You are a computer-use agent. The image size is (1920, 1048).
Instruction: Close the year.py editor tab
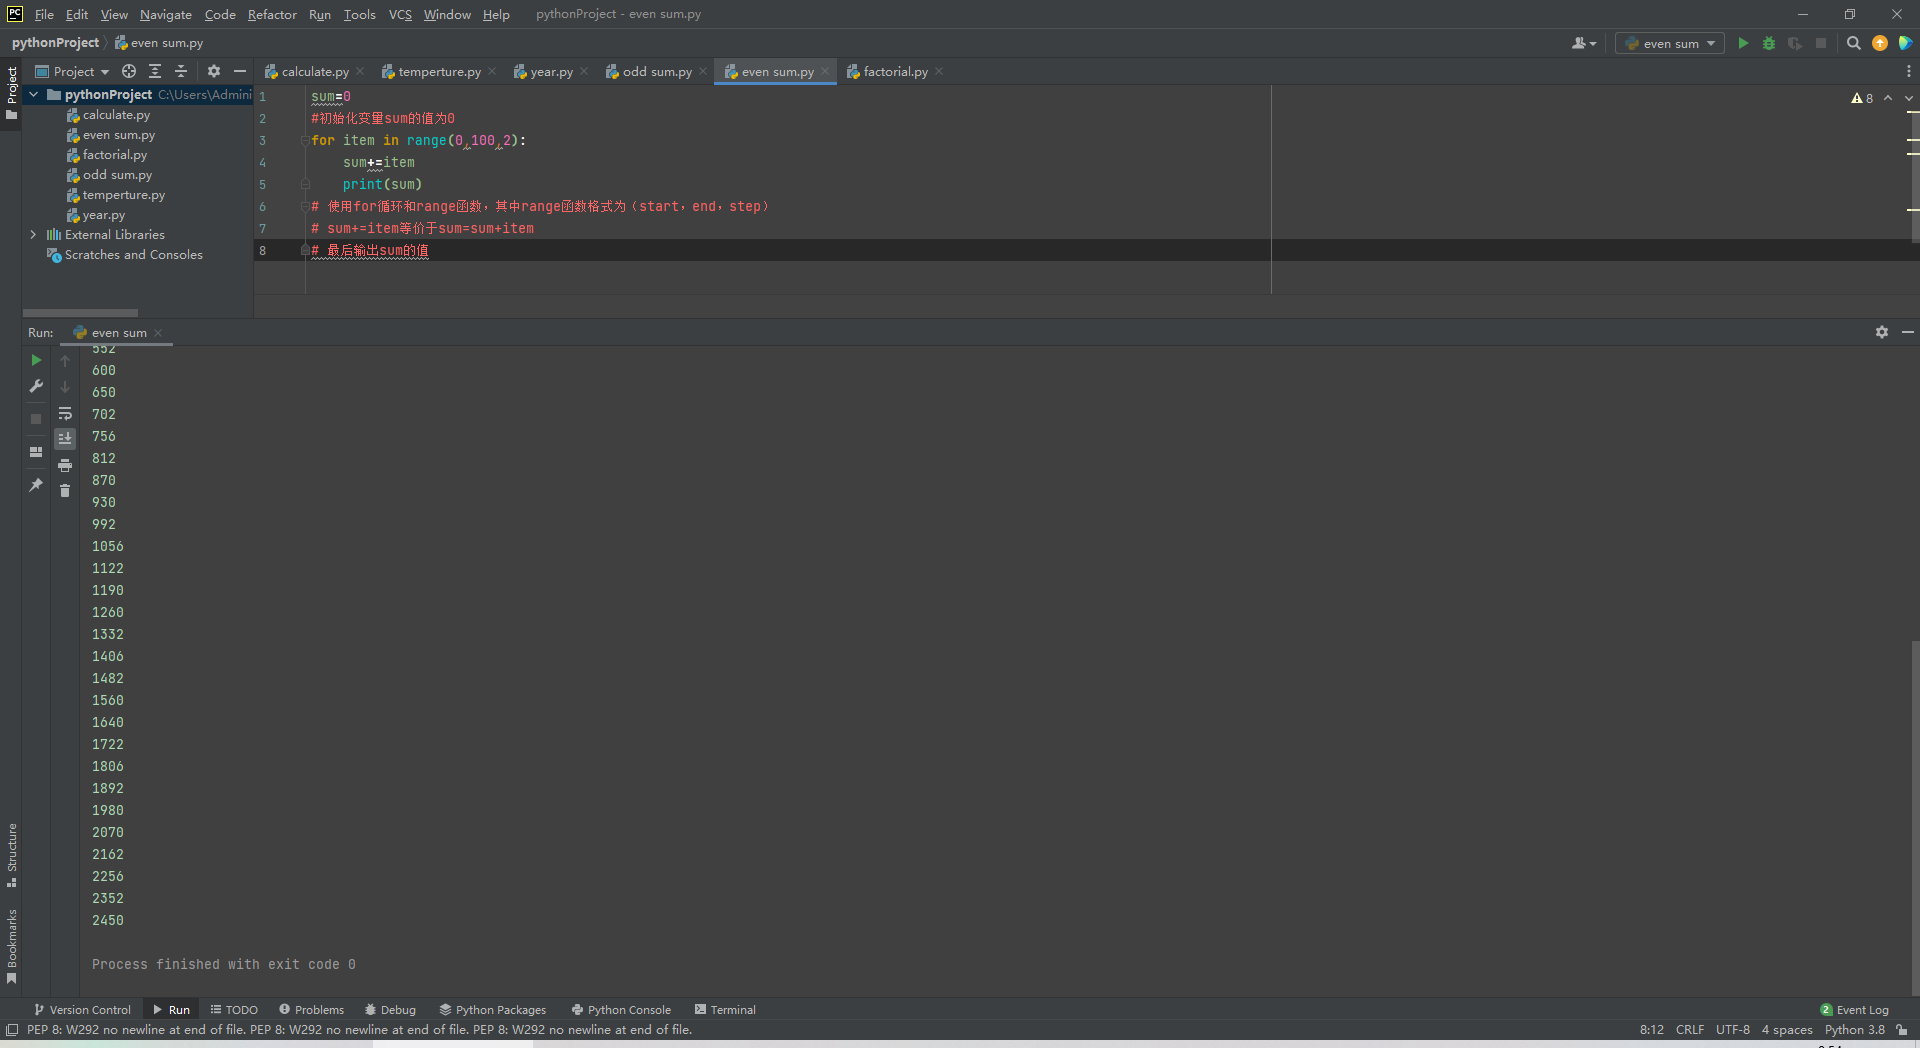[x=584, y=71]
